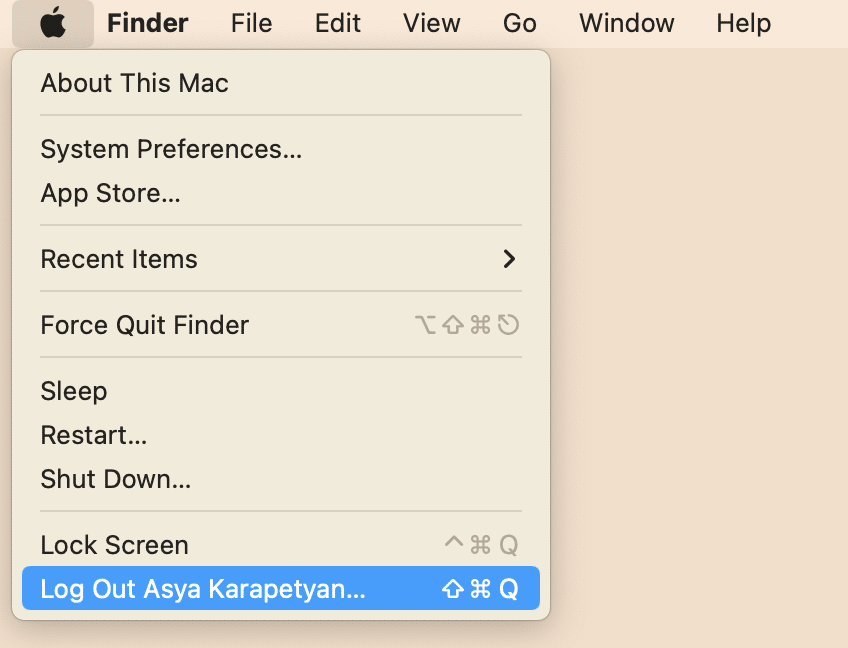Choose App Store from the menu
The image size is (848, 648).
point(110,193)
